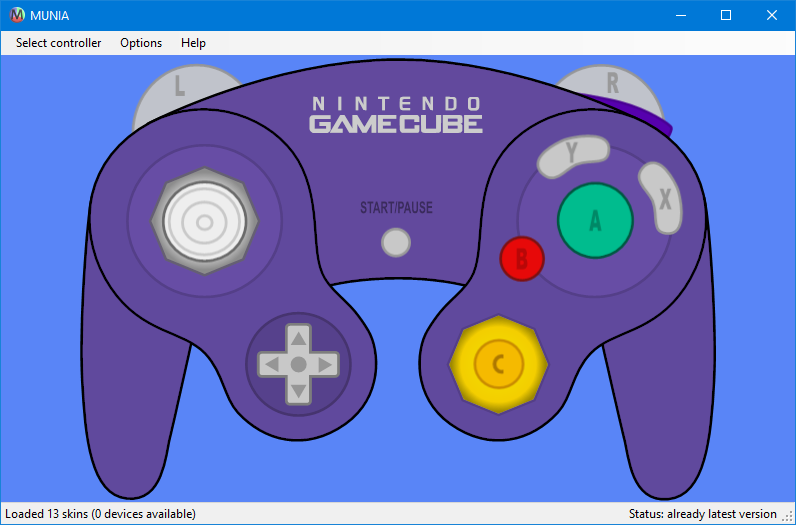796x525 pixels.
Task: Click the grey Y button on controller
Action: coord(573,156)
